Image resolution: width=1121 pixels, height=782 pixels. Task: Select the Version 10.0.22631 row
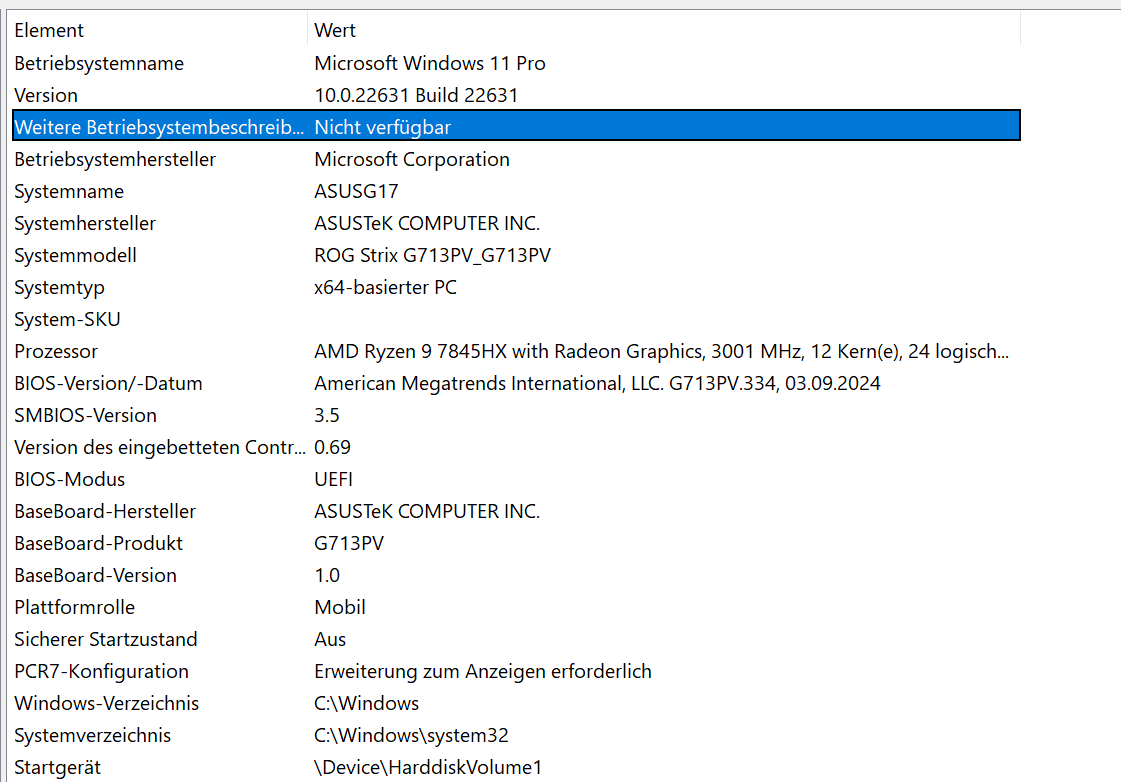point(46,95)
